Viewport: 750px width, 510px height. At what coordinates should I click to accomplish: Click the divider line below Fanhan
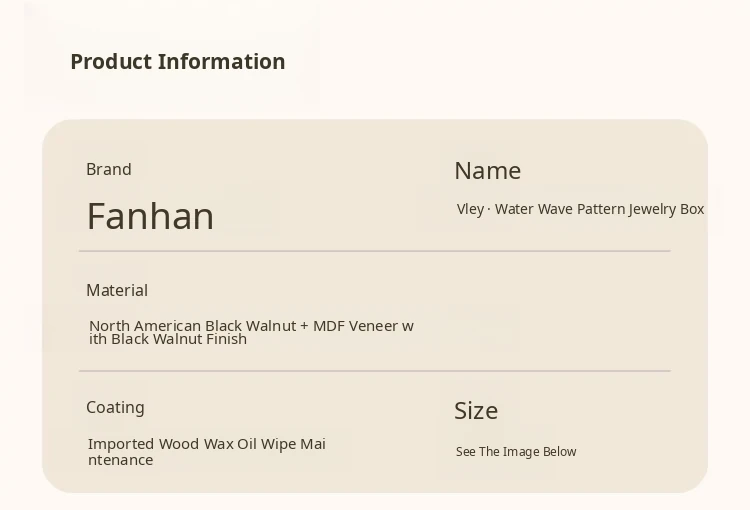(374, 251)
